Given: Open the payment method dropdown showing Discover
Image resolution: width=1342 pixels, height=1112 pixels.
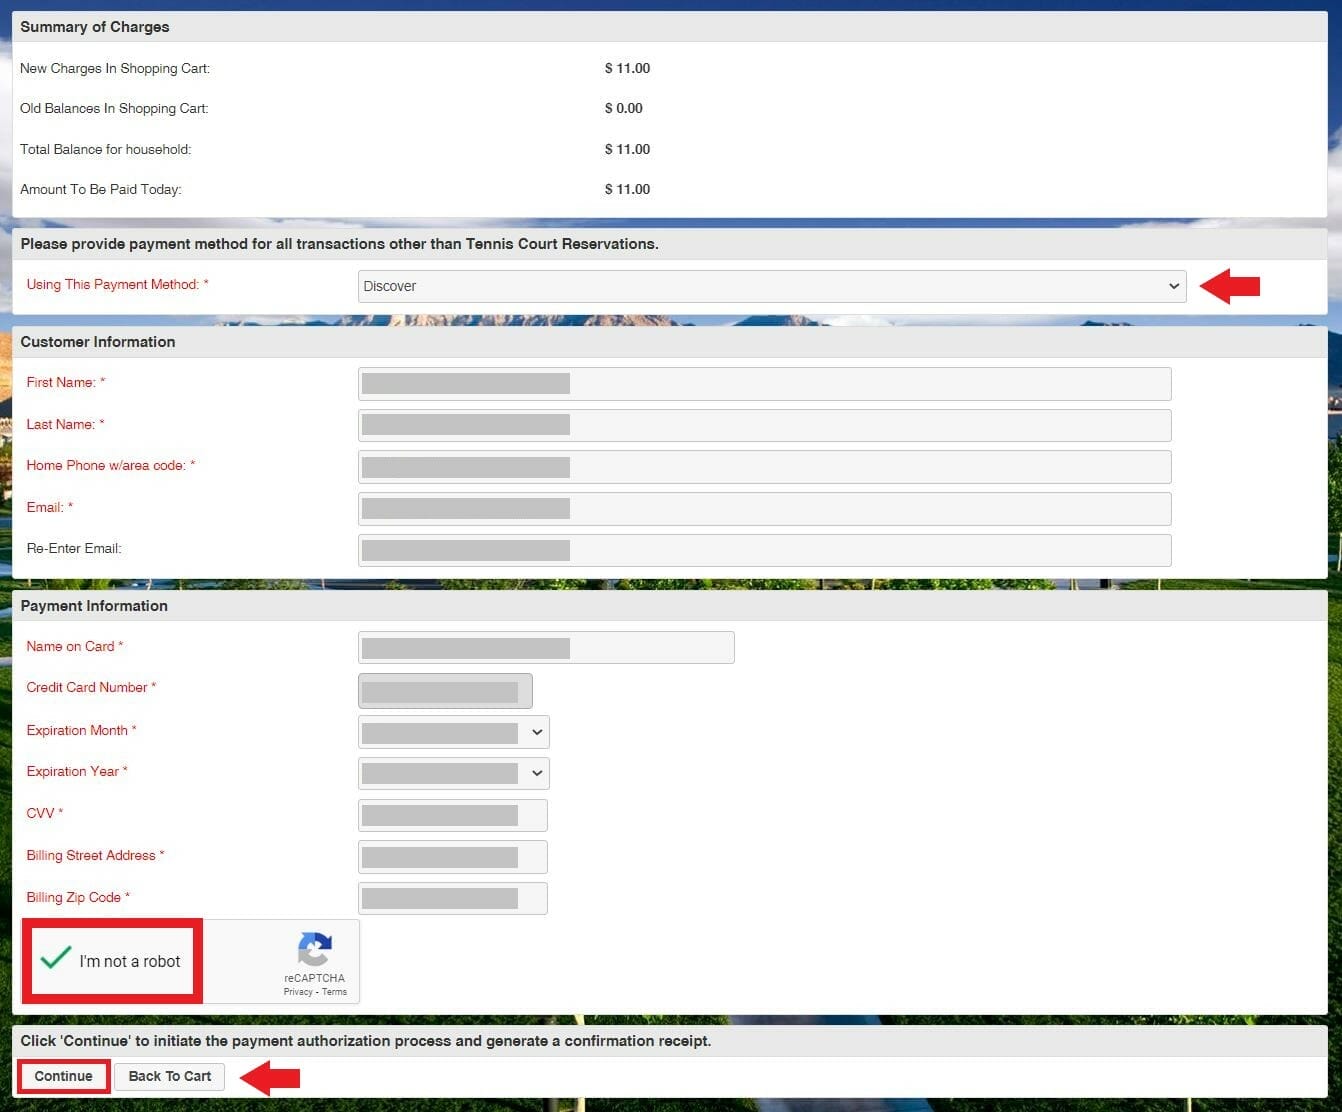Looking at the screenshot, I should point(771,286).
